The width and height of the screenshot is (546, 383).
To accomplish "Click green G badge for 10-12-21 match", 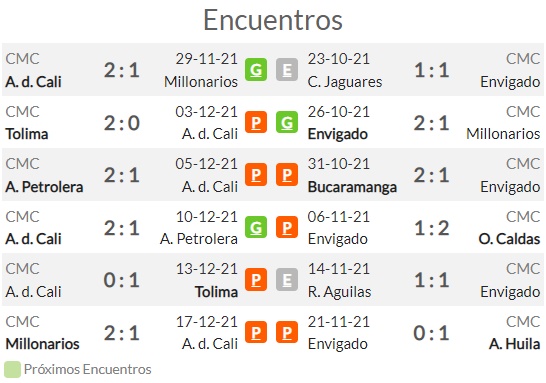I will pos(256,227).
